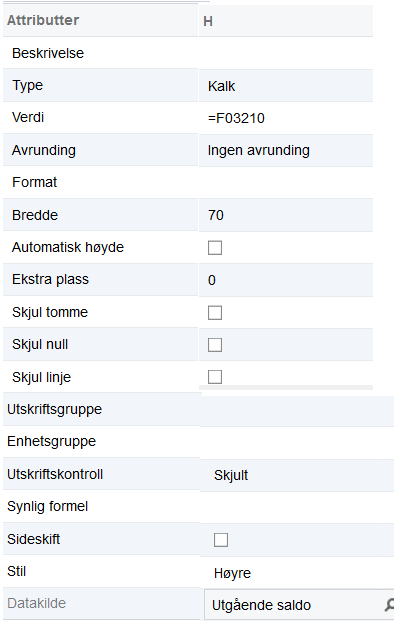Select the Enhetsgruppe value cell
This screenshot has height=621, width=402.
click(297, 442)
